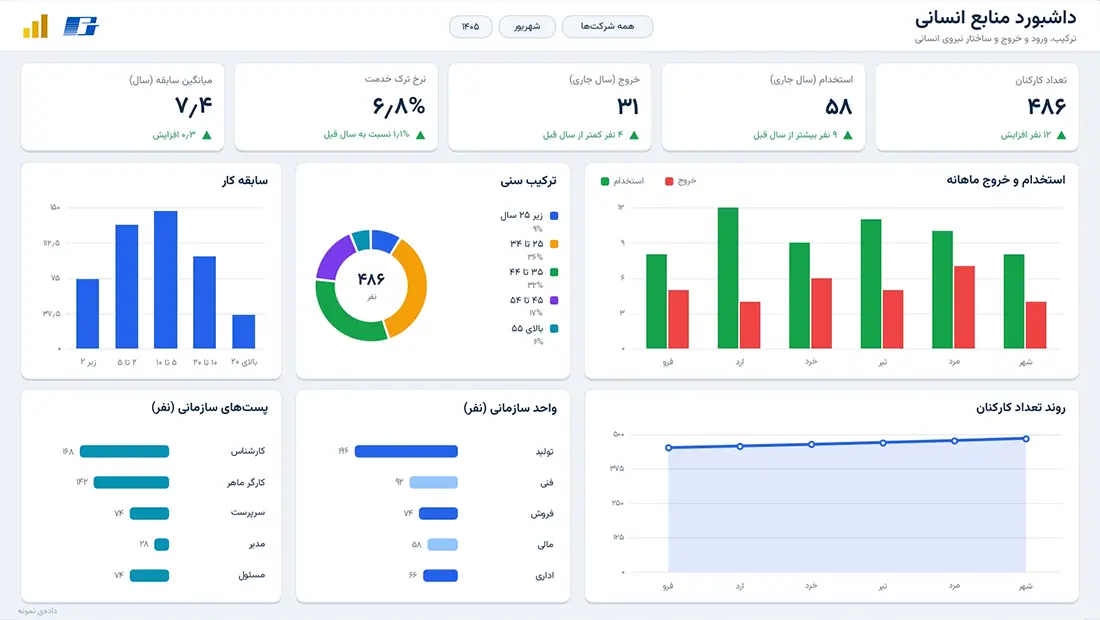This screenshot has width=1100, height=620.
Task: Click the تولید bar in واحد سازمانی
Action: pos(406,451)
